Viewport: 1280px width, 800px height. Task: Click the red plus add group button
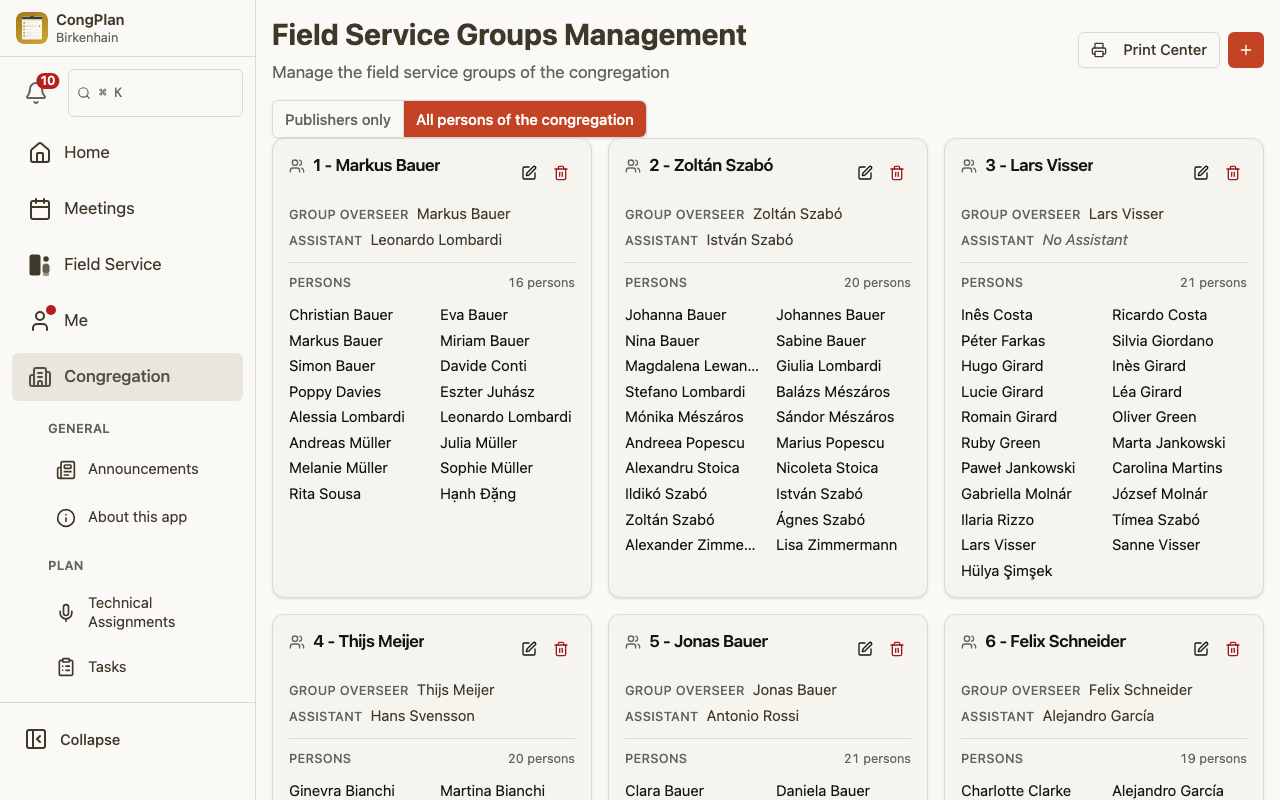click(1246, 50)
